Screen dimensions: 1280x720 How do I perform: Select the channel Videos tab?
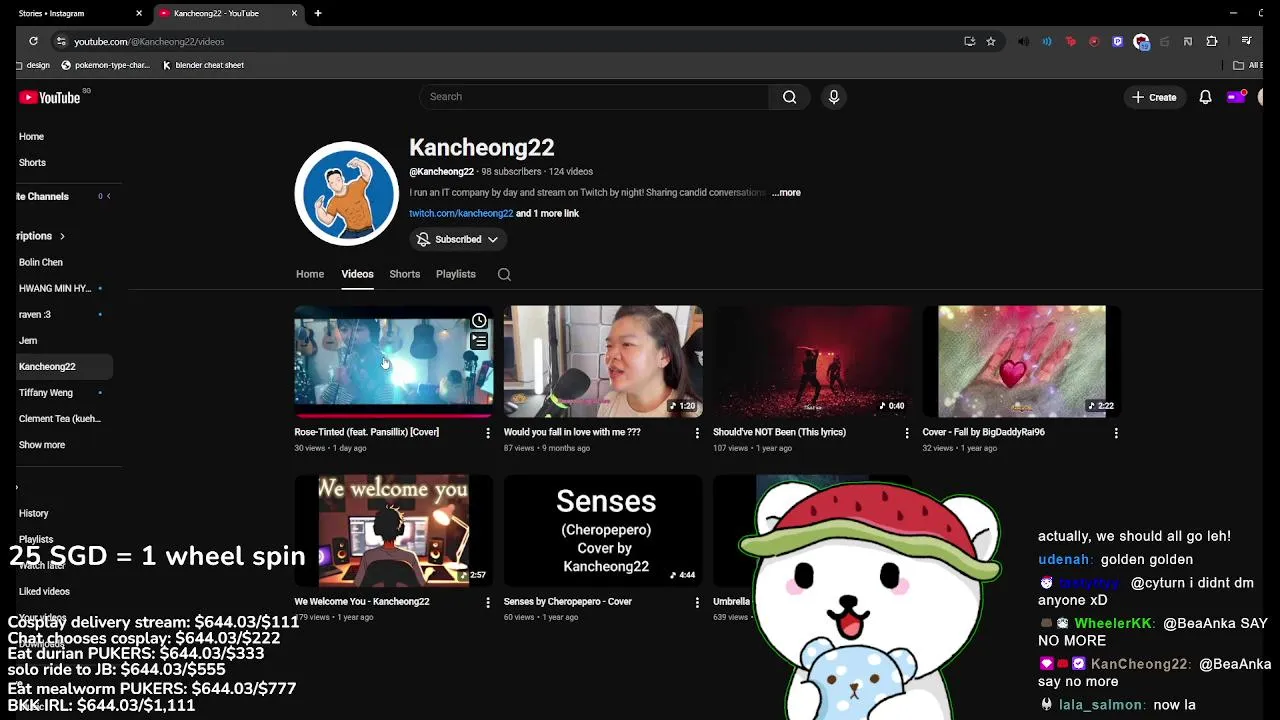pyautogui.click(x=357, y=274)
